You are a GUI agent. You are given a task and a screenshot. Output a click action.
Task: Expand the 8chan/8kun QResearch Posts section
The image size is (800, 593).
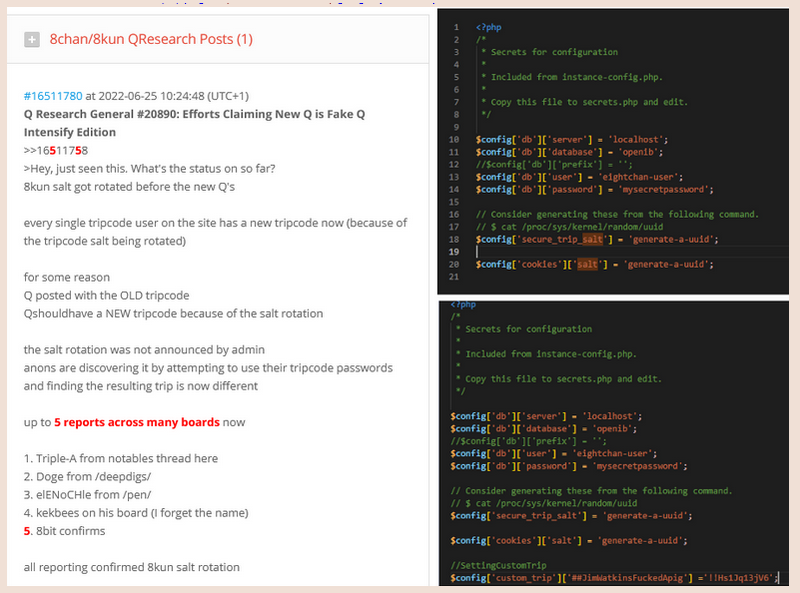coord(32,39)
